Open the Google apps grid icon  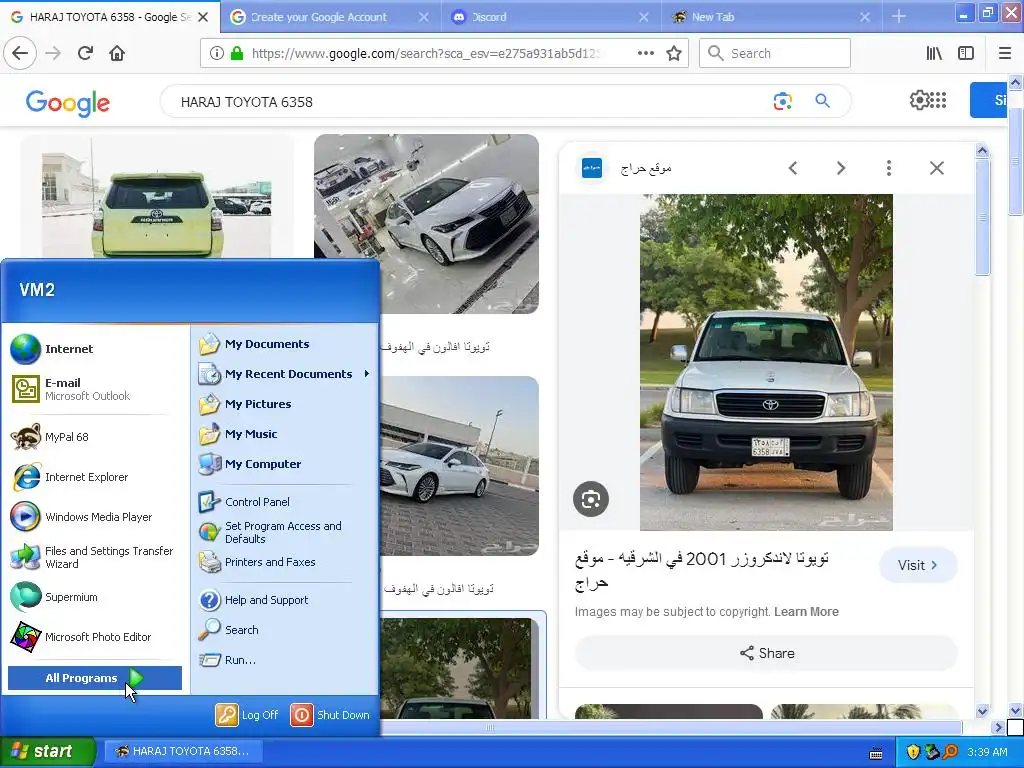[938, 100]
